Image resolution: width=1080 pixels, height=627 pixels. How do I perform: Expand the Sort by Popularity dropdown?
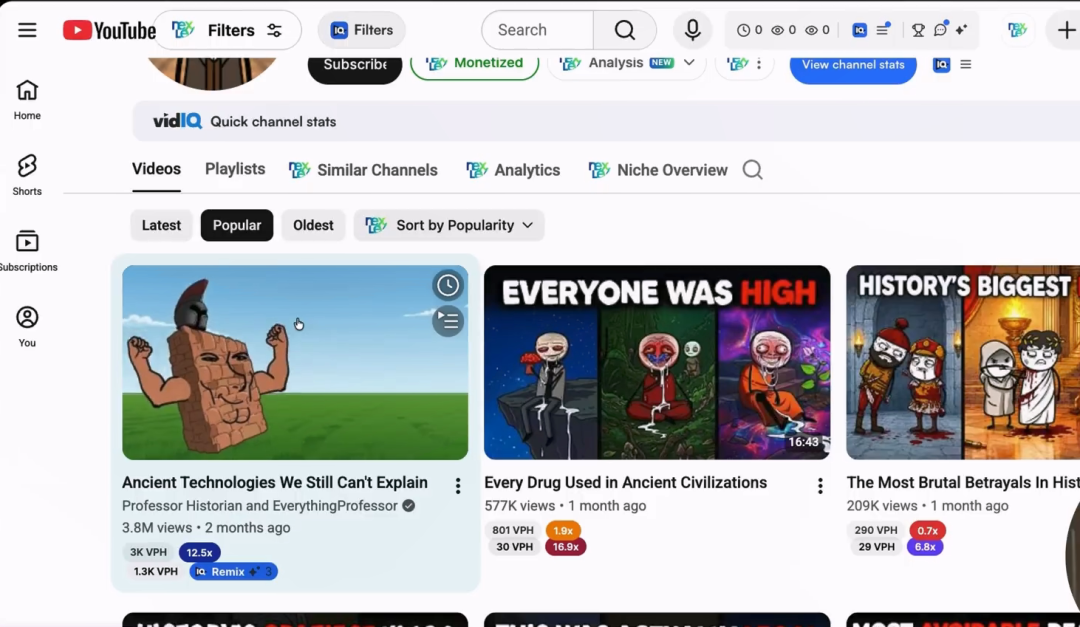point(449,225)
